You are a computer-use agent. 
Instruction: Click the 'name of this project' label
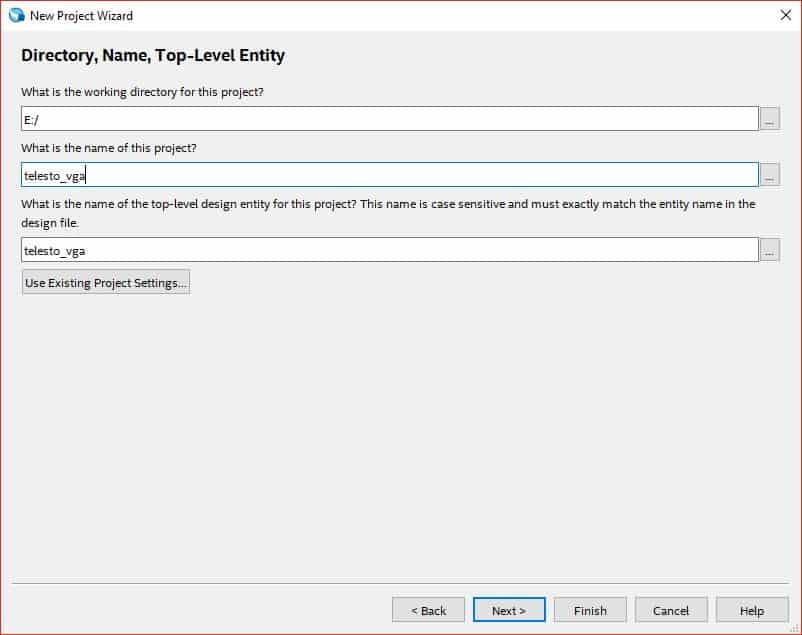(109, 148)
